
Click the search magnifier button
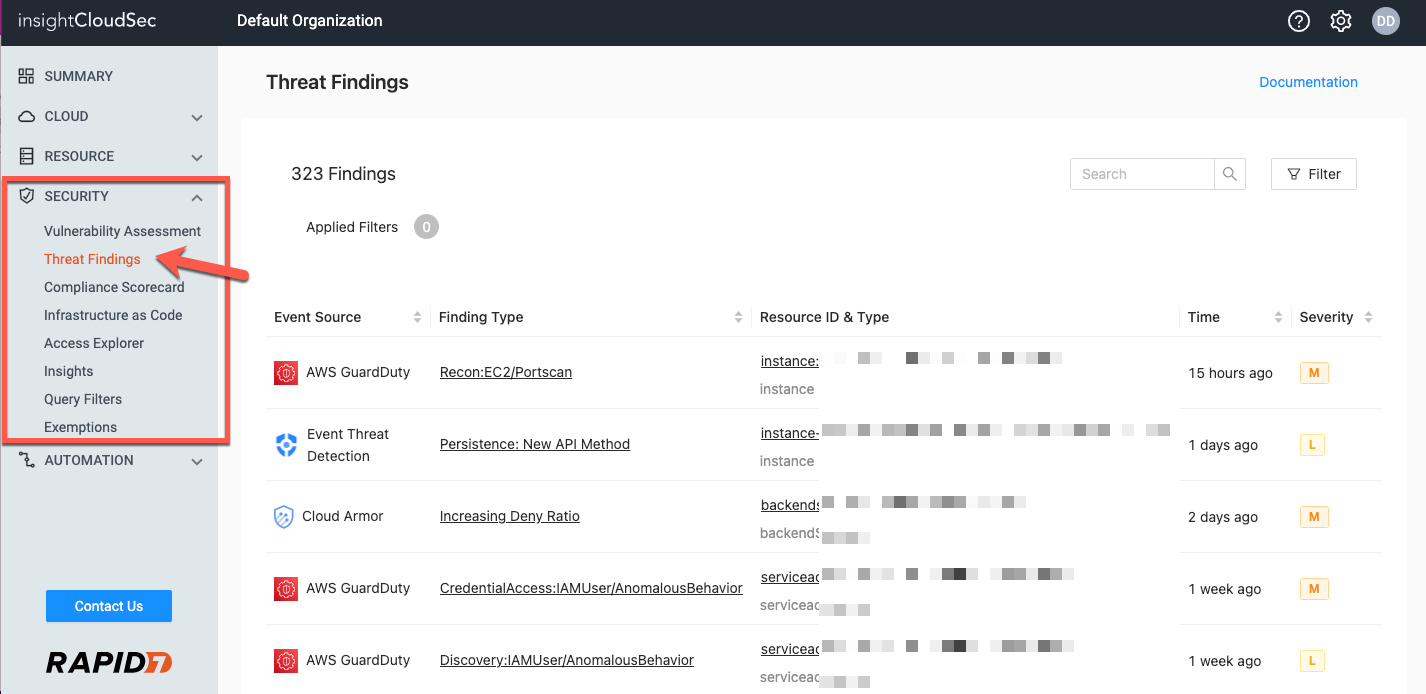1230,174
